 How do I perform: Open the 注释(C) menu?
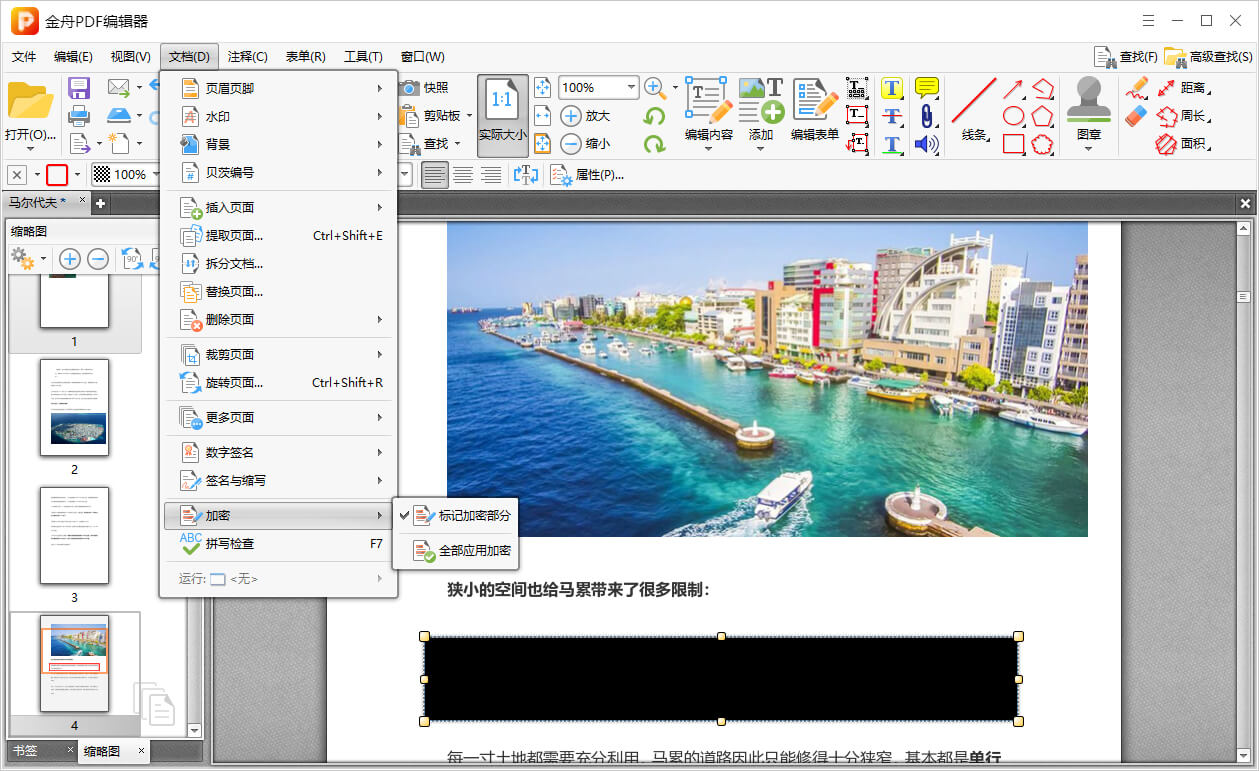(247, 57)
